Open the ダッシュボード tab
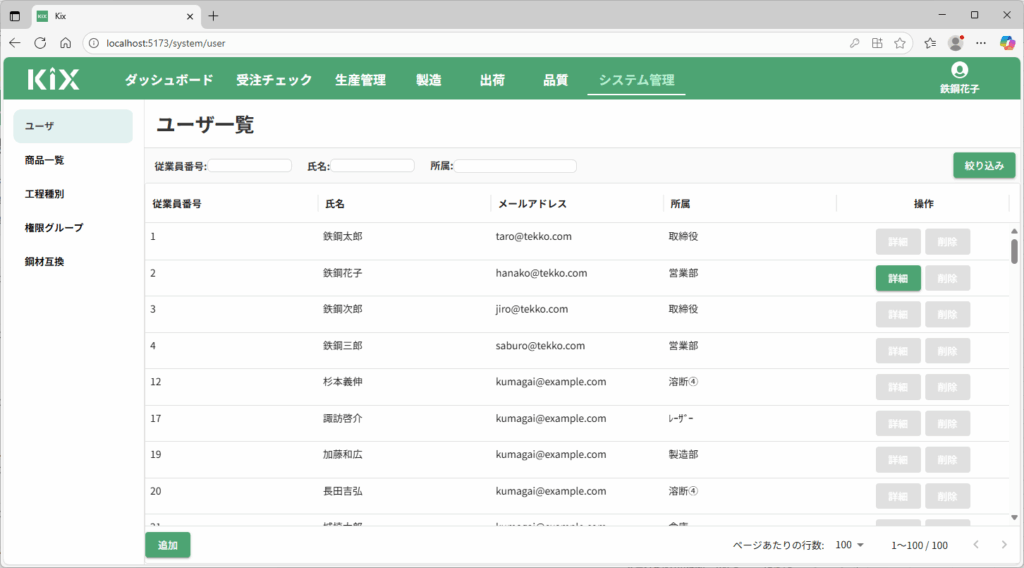This screenshot has height=568, width=1024. [168, 80]
